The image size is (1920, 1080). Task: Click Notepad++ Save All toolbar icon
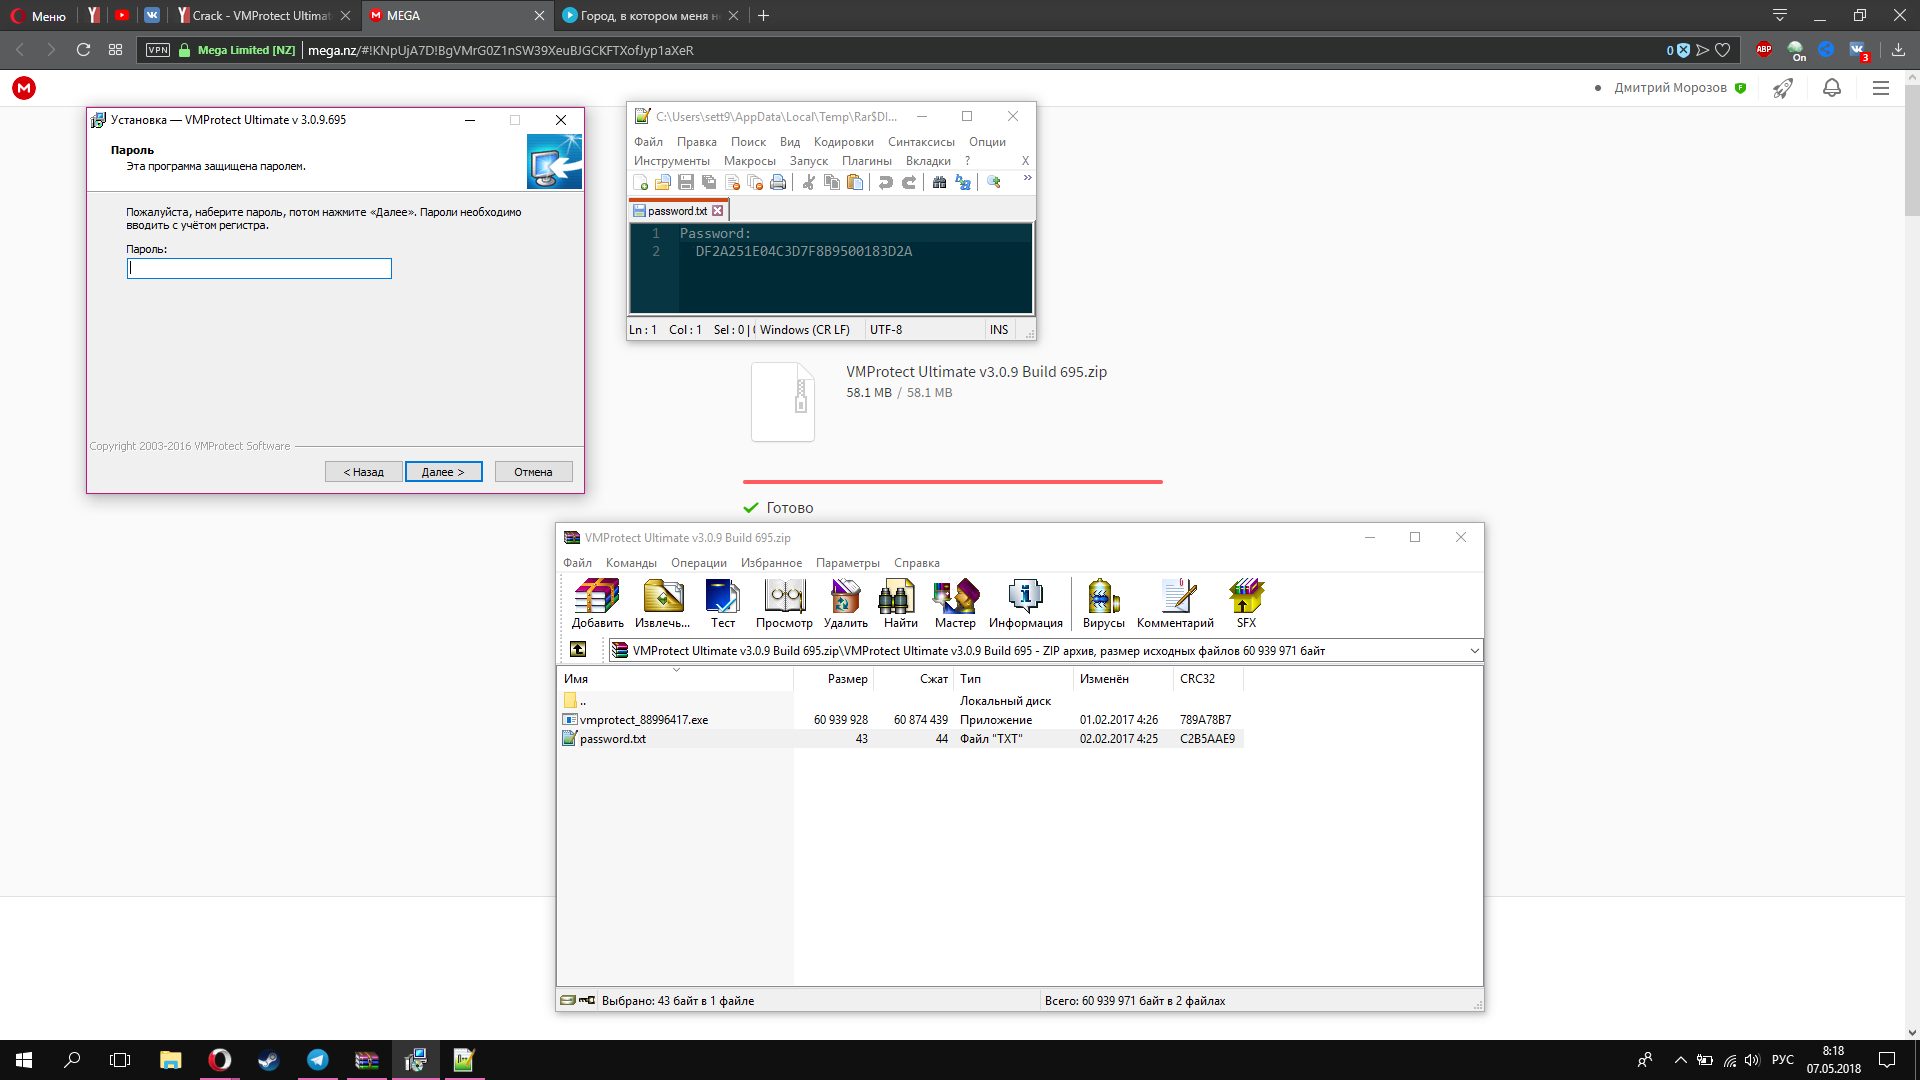(x=709, y=182)
